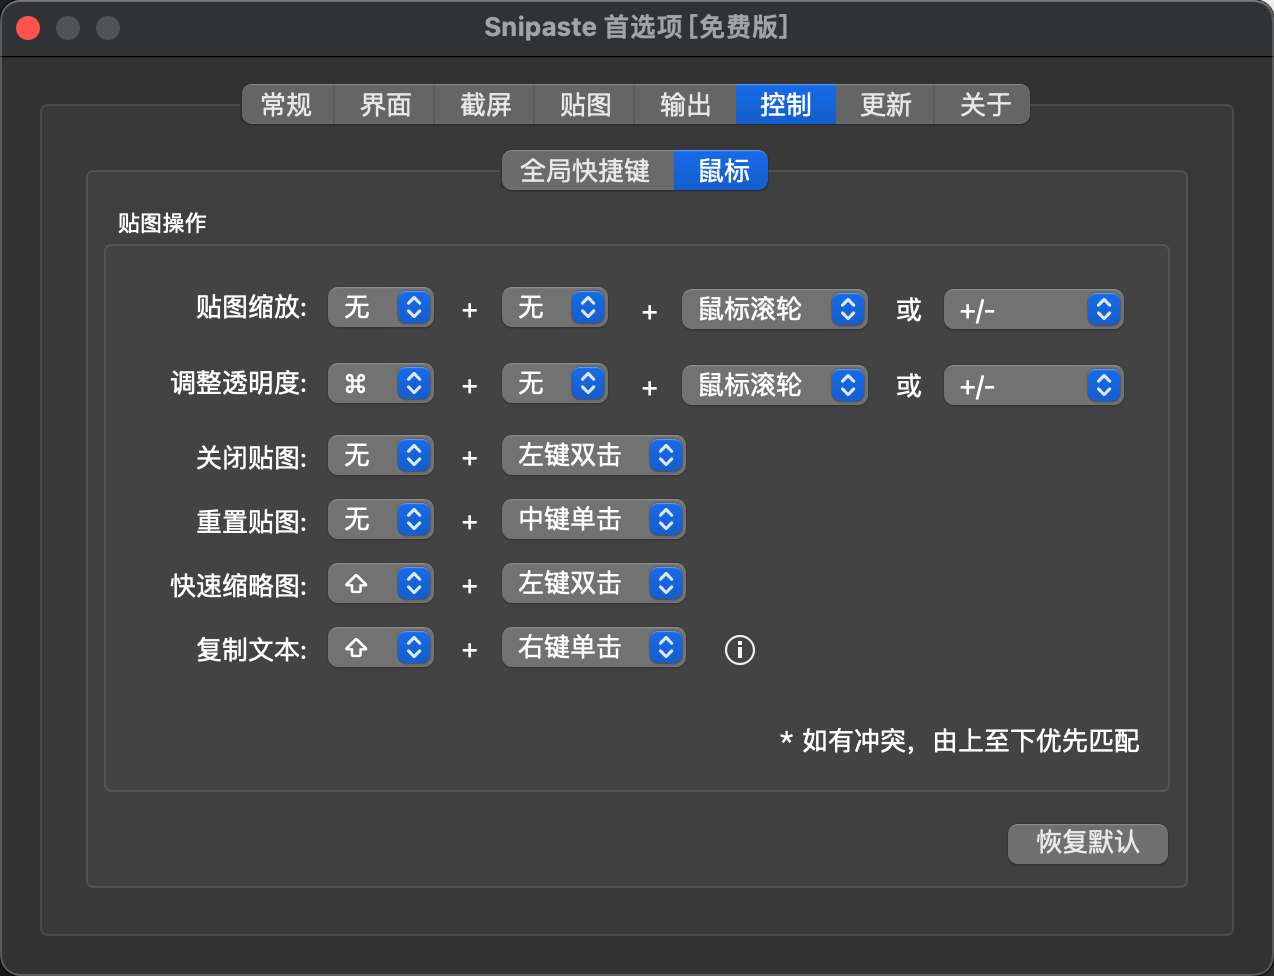Open the 常规 tab

click(x=288, y=105)
